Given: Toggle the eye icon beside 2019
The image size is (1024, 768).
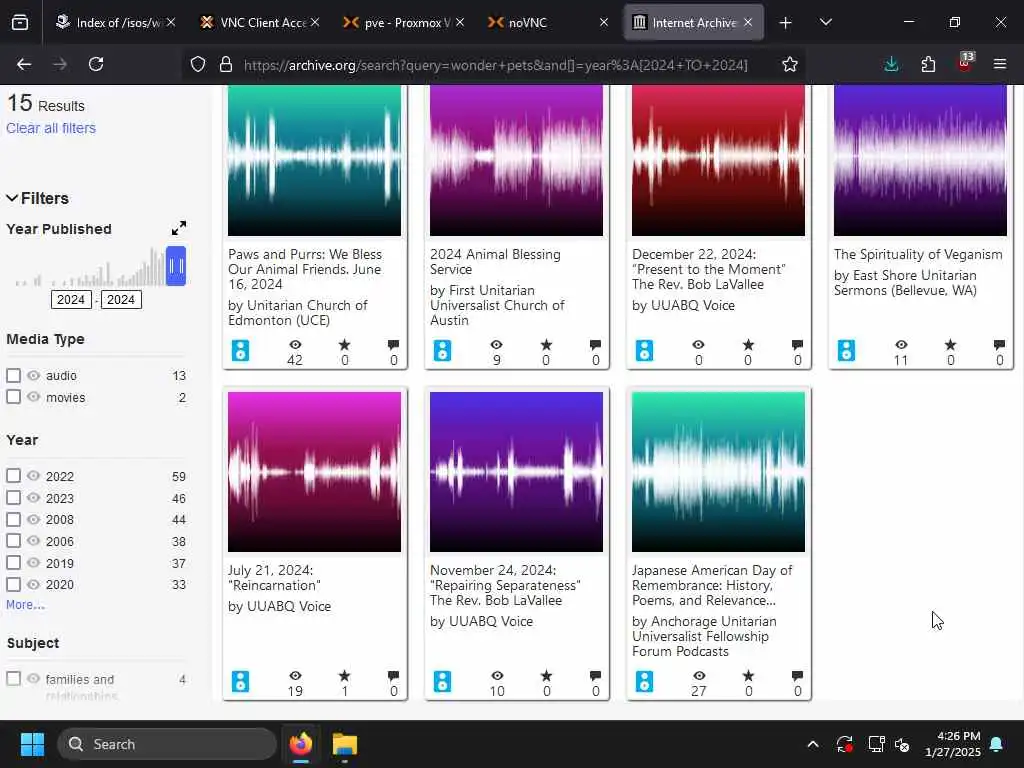Looking at the screenshot, I should click(x=33, y=562).
